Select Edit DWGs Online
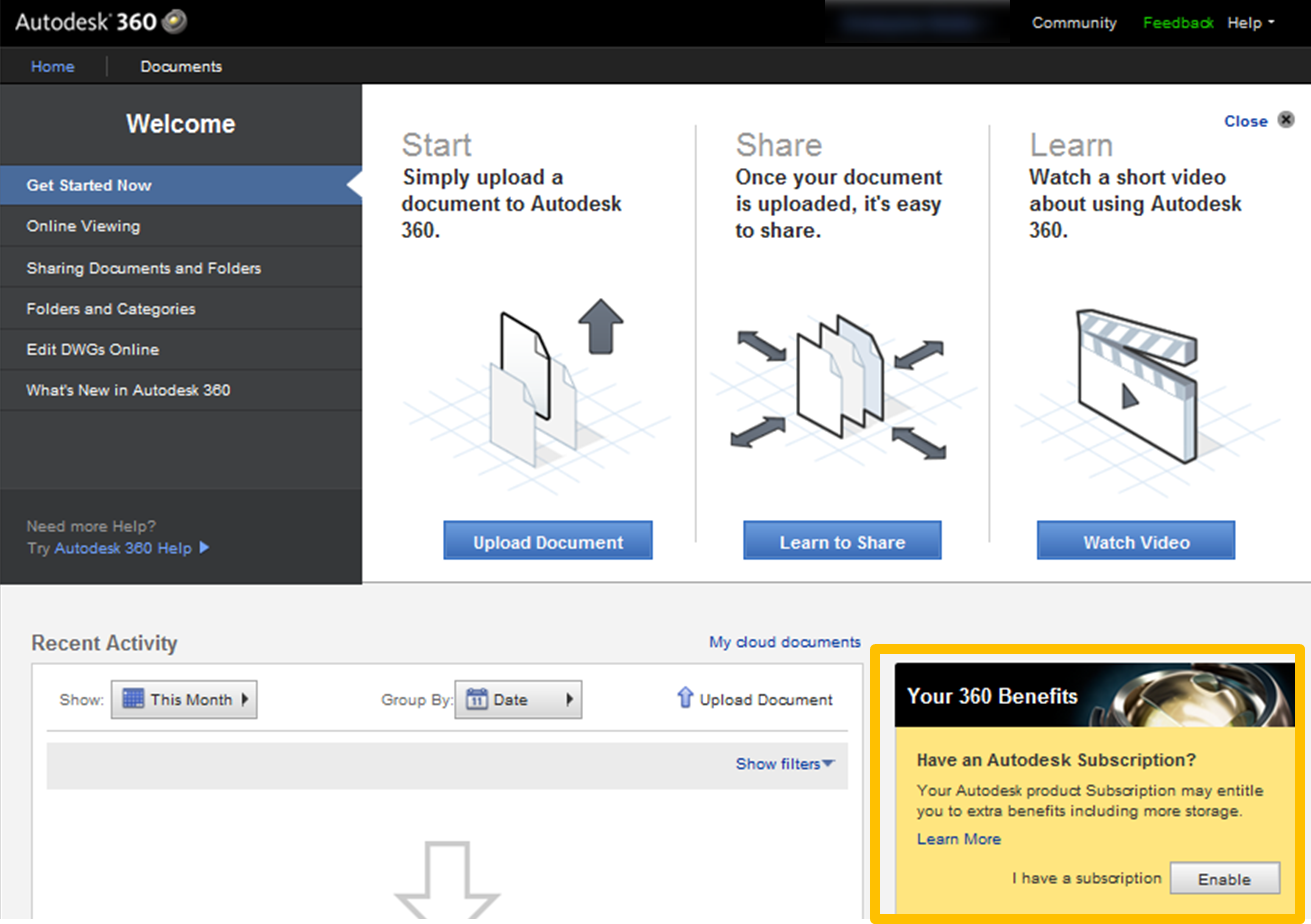Screen dimensions: 1311x924 (180, 350)
